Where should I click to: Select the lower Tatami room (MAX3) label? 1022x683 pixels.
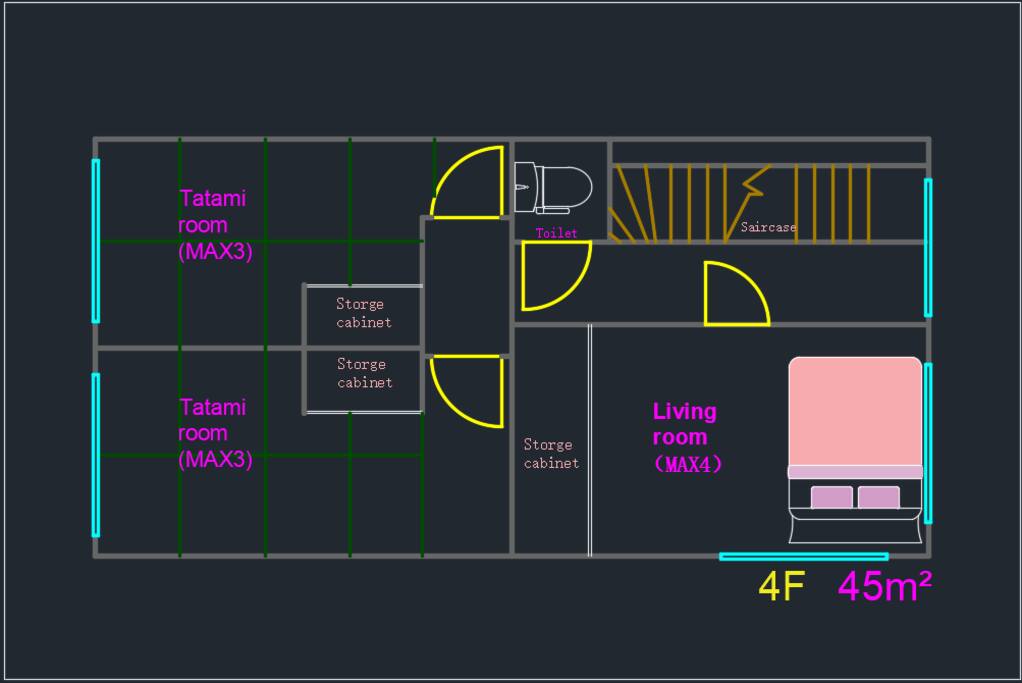[215, 433]
